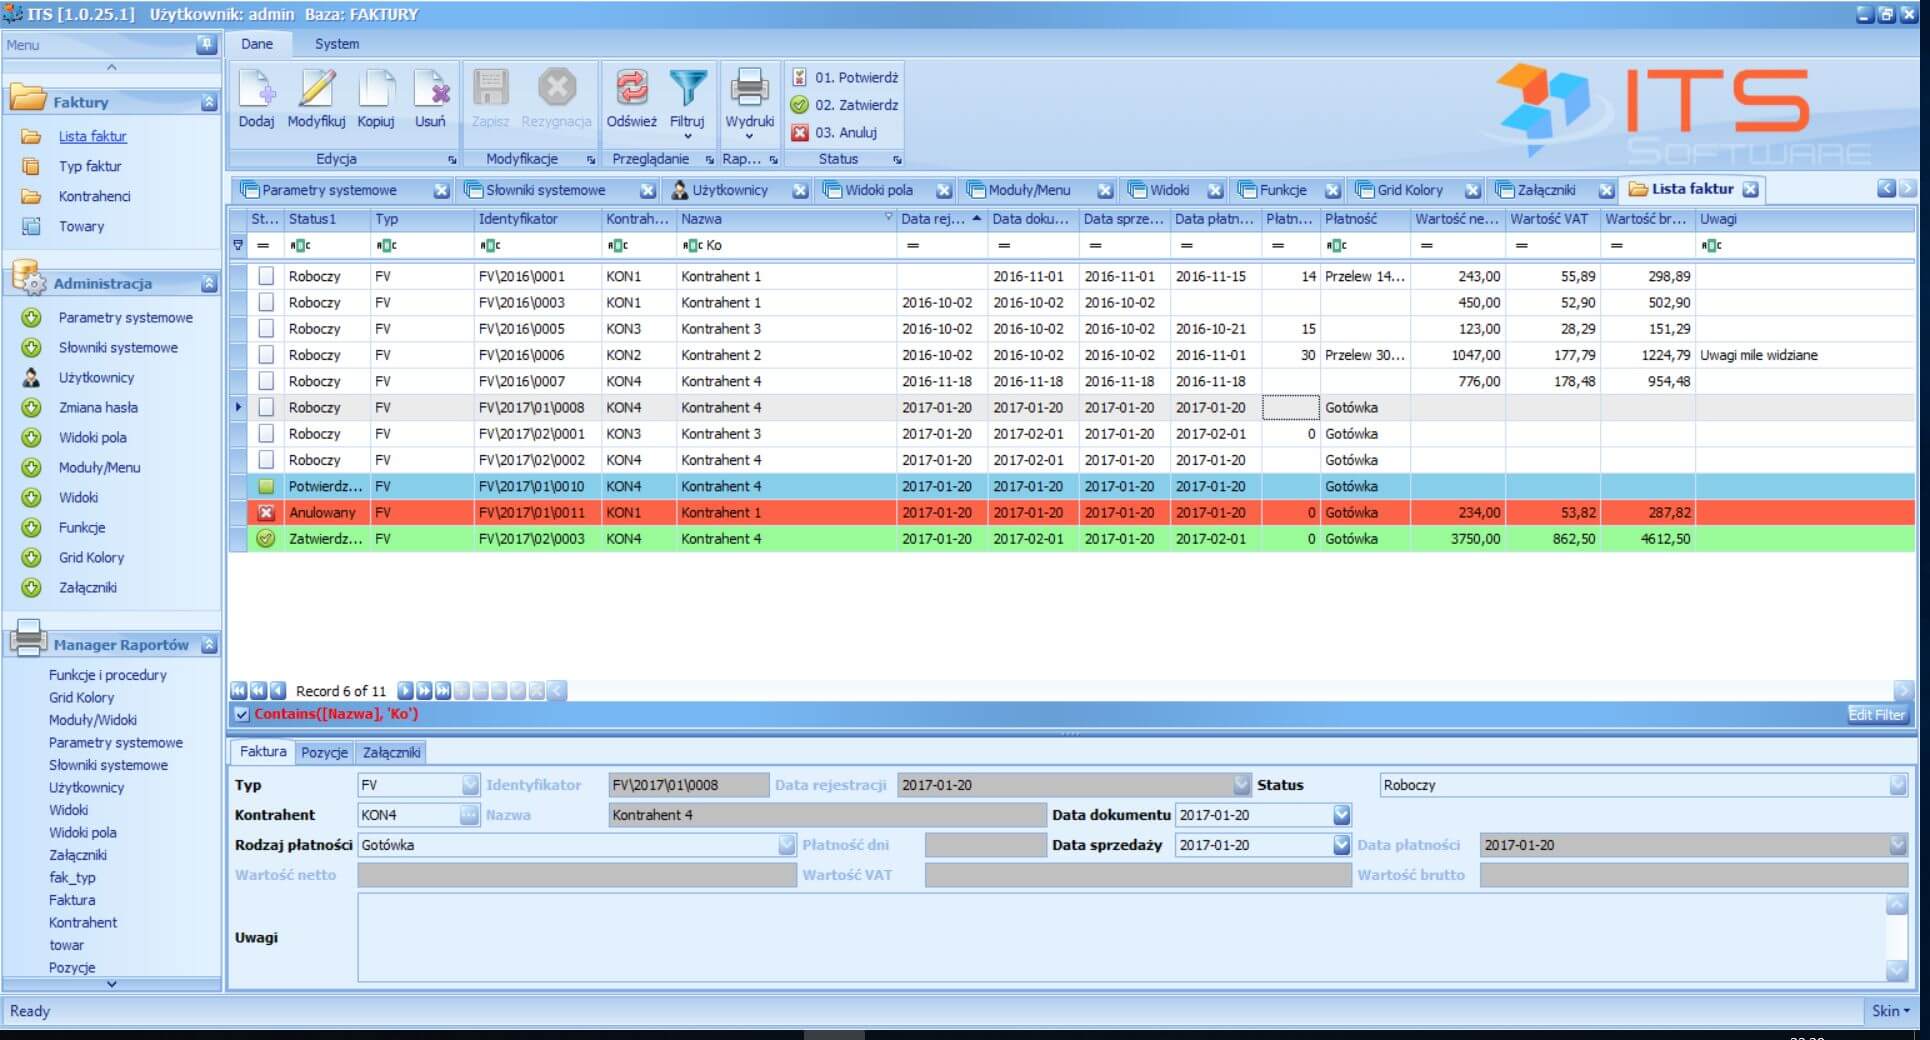Switch to the Pozycje tab
1930x1040 pixels.
coord(324,752)
